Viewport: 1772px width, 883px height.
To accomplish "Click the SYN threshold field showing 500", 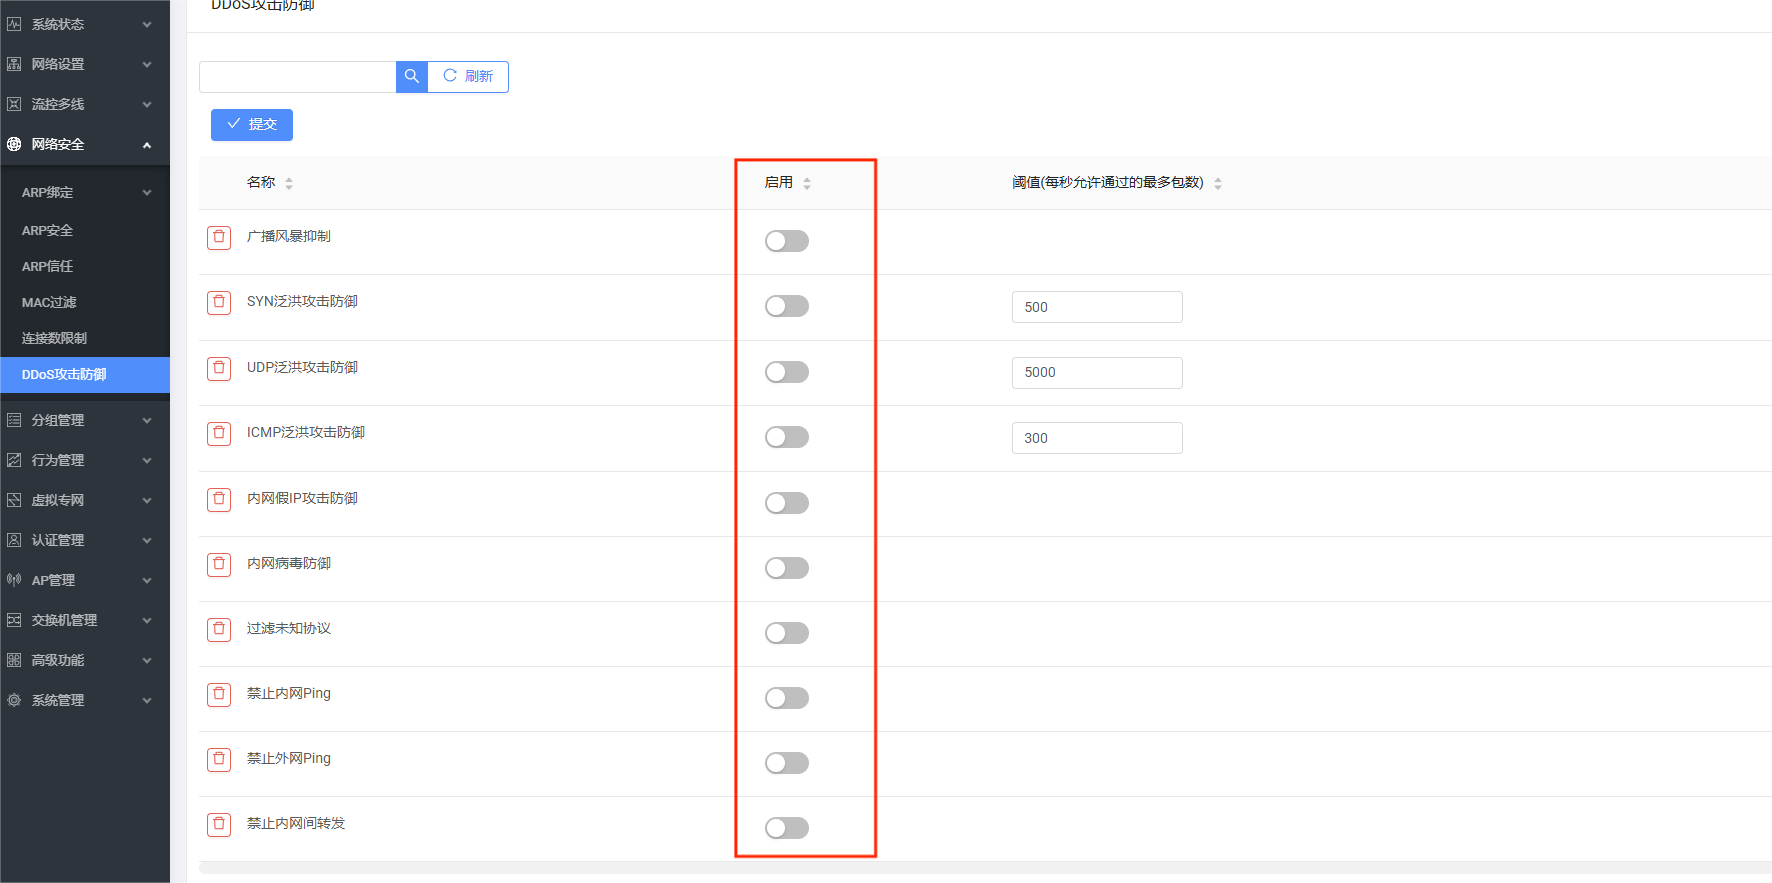I will point(1096,307).
